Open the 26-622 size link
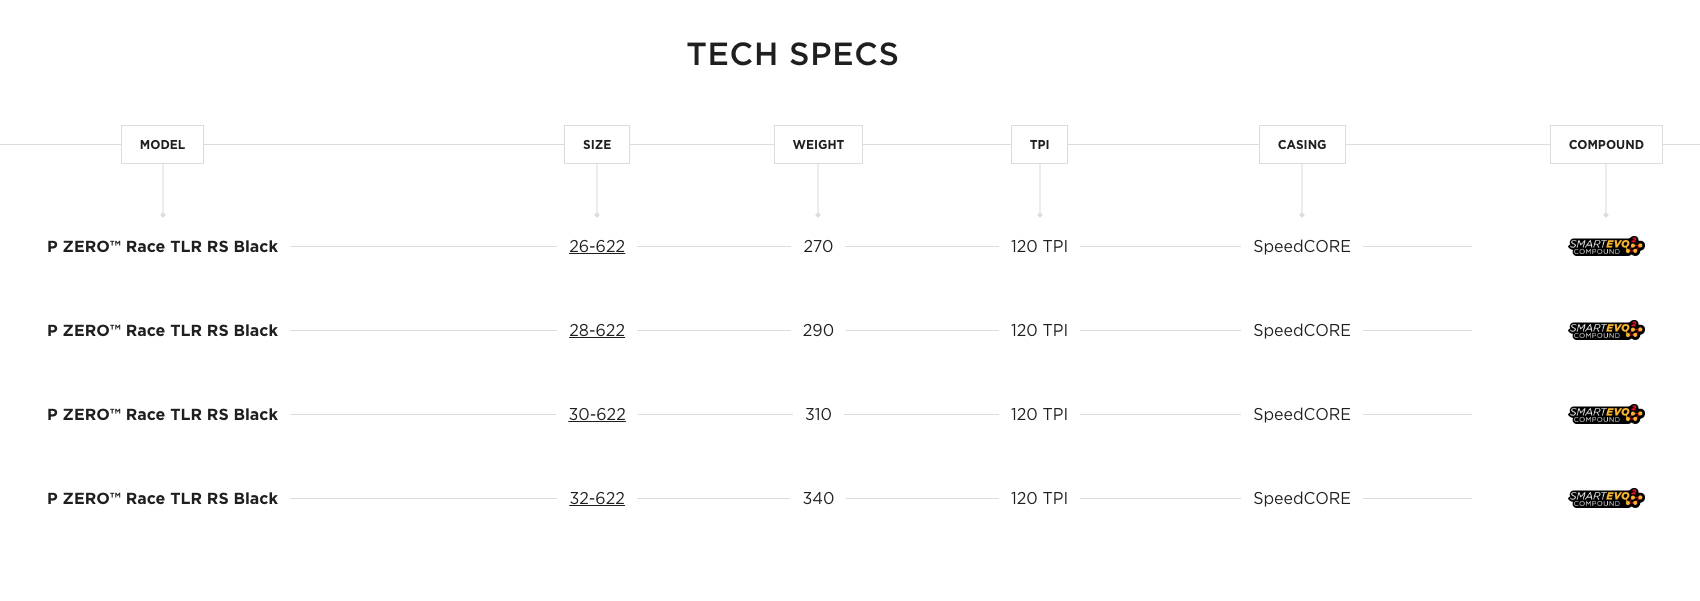Viewport: 1700px width, 601px height. pyautogui.click(x=597, y=246)
